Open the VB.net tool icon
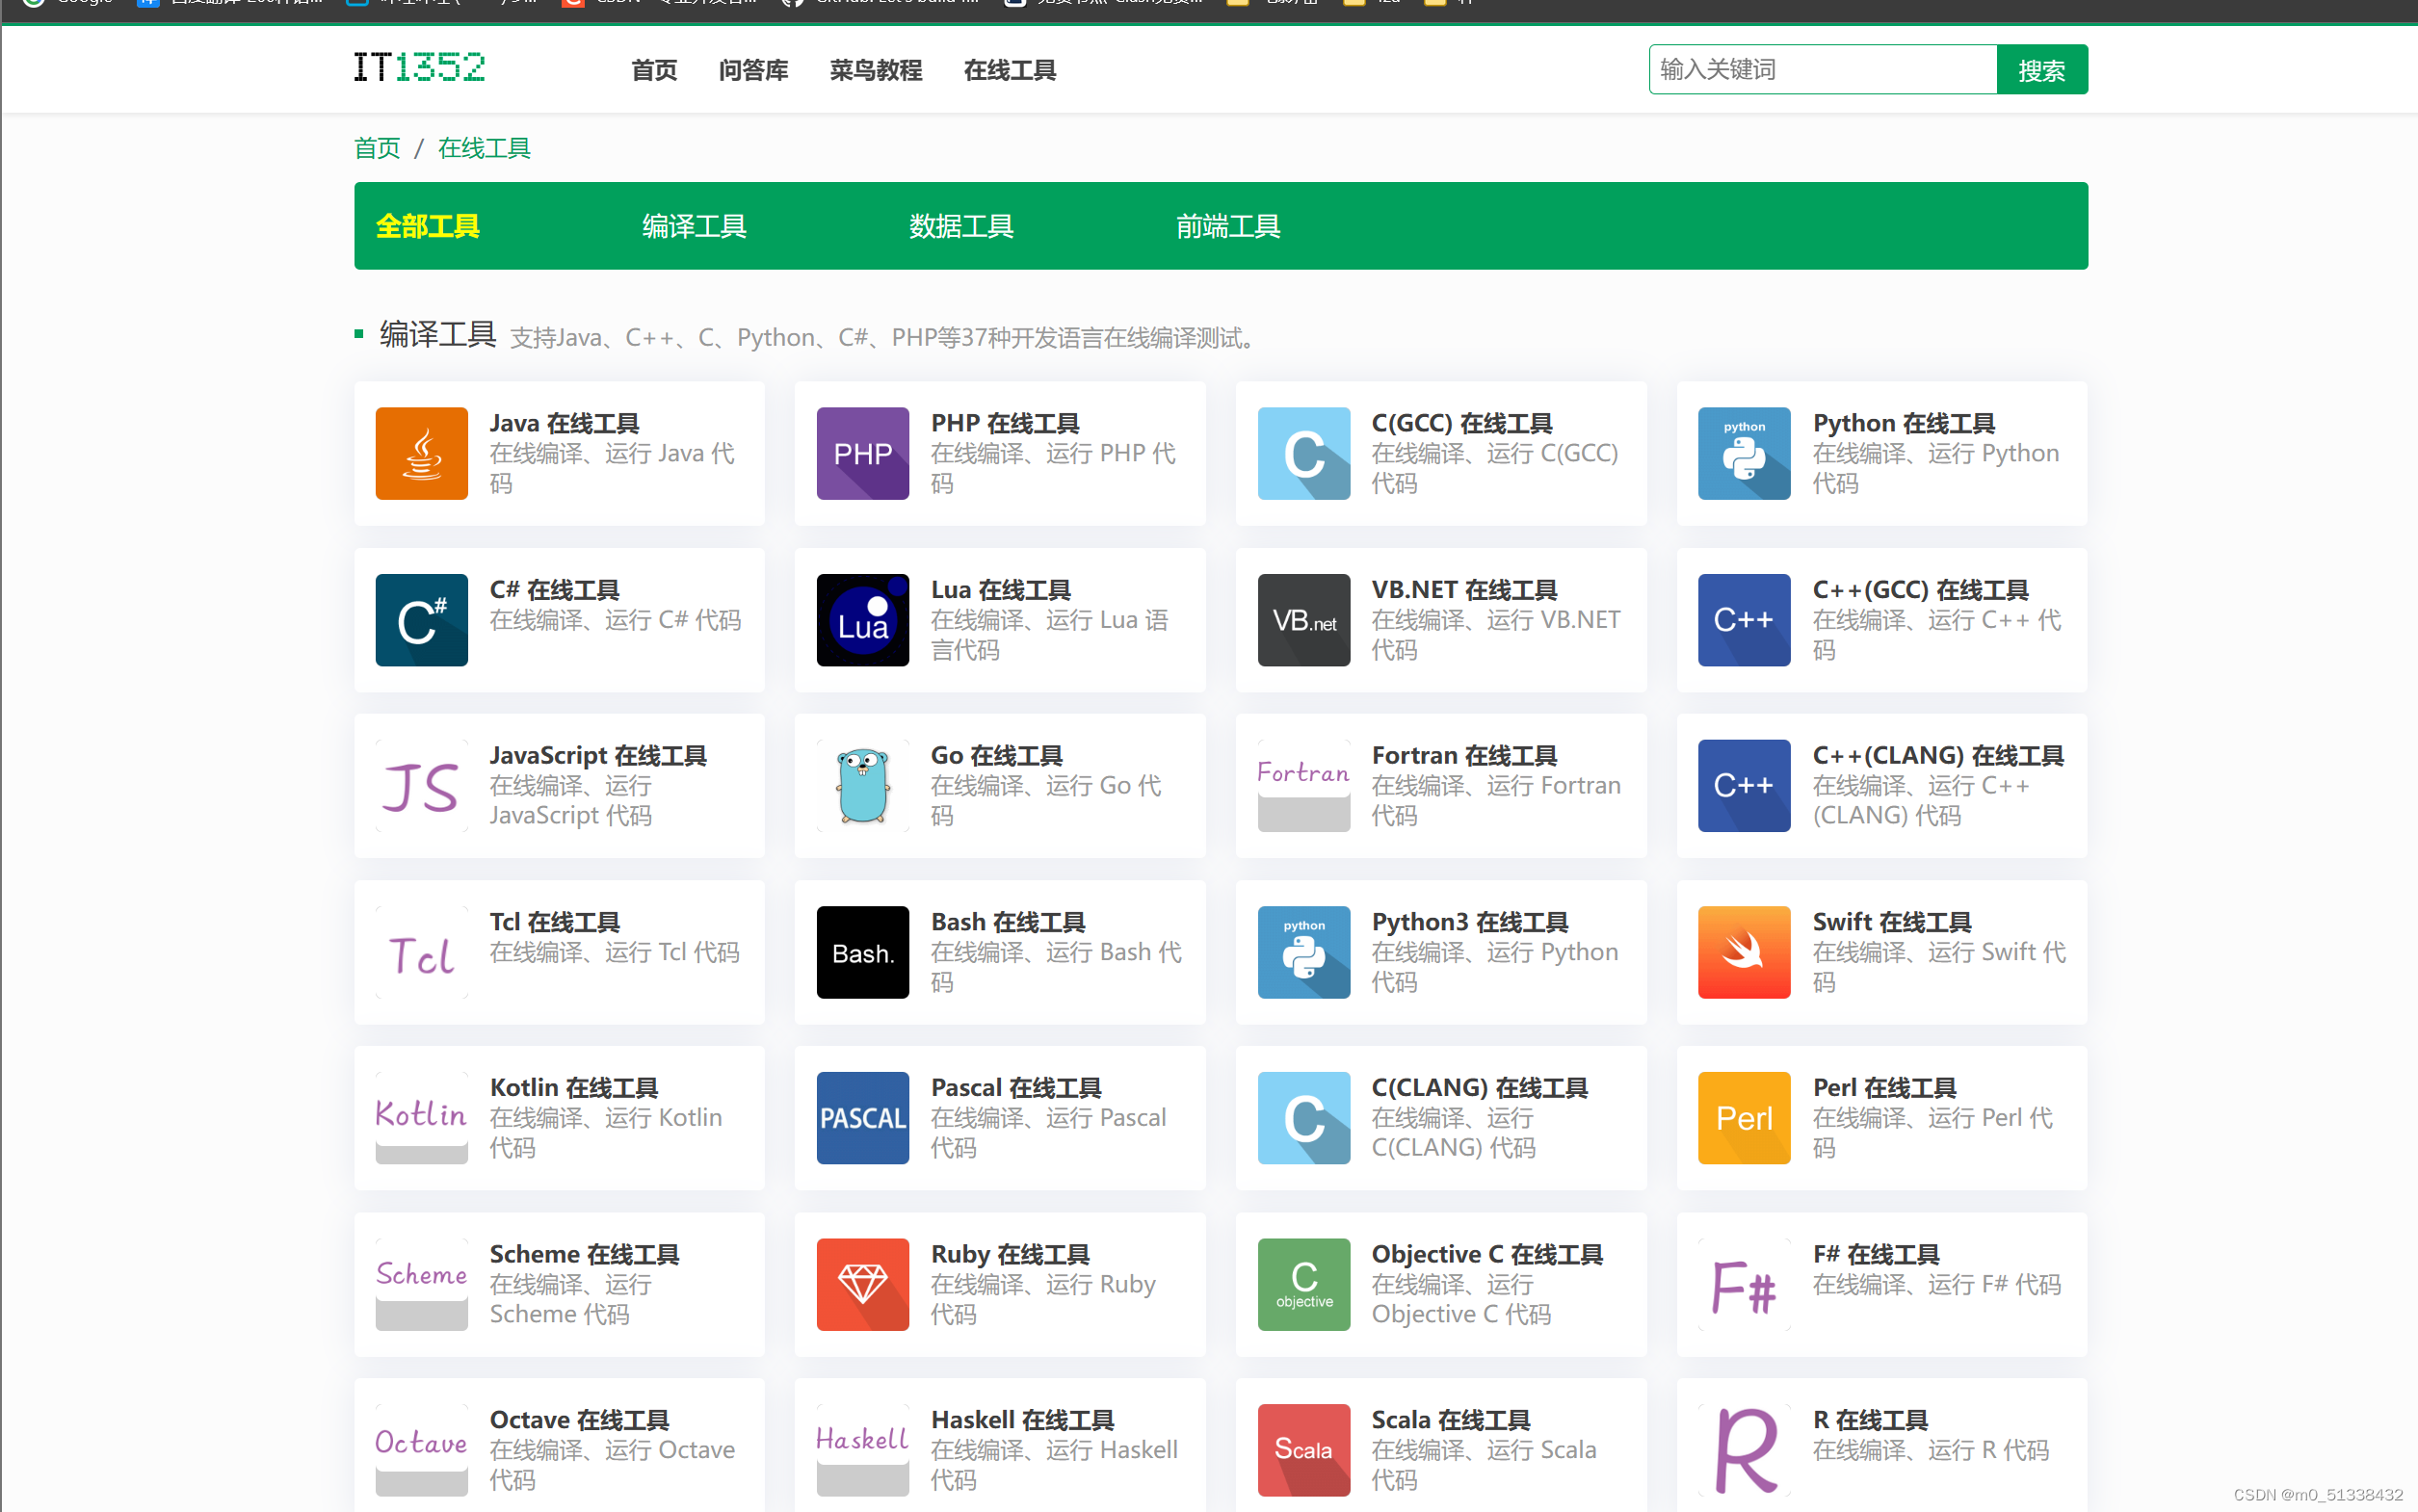The height and width of the screenshot is (1512, 2418). [1303, 620]
